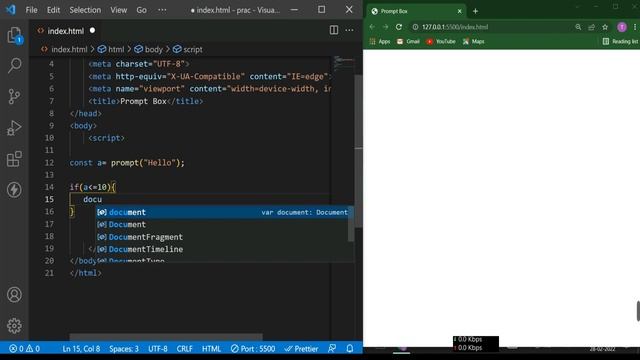Close the Prompt Box browser tab
This screenshot has width=640, height=360.
tap(459, 11)
